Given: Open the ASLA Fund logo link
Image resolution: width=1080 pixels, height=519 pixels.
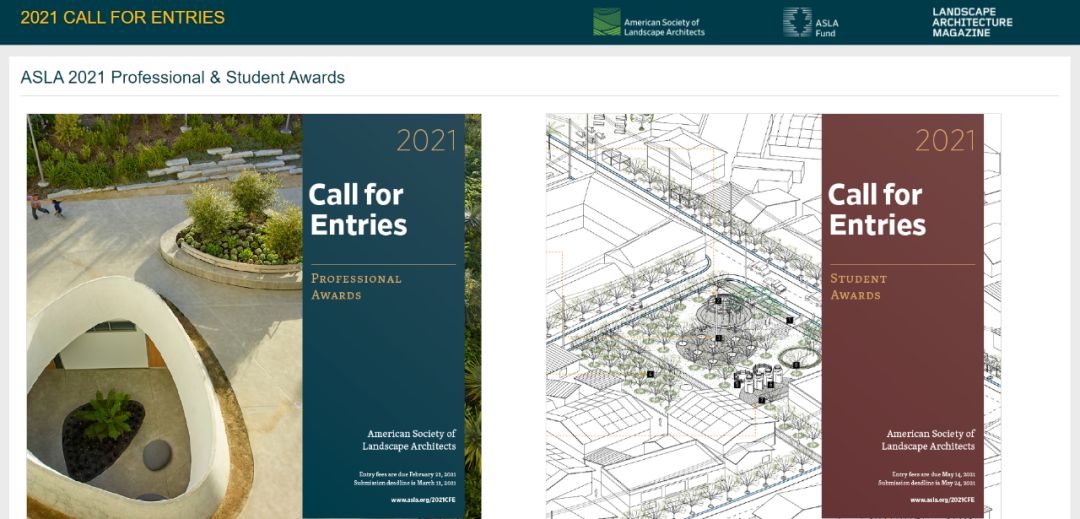Looking at the screenshot, I should click(x=811, y=23).
